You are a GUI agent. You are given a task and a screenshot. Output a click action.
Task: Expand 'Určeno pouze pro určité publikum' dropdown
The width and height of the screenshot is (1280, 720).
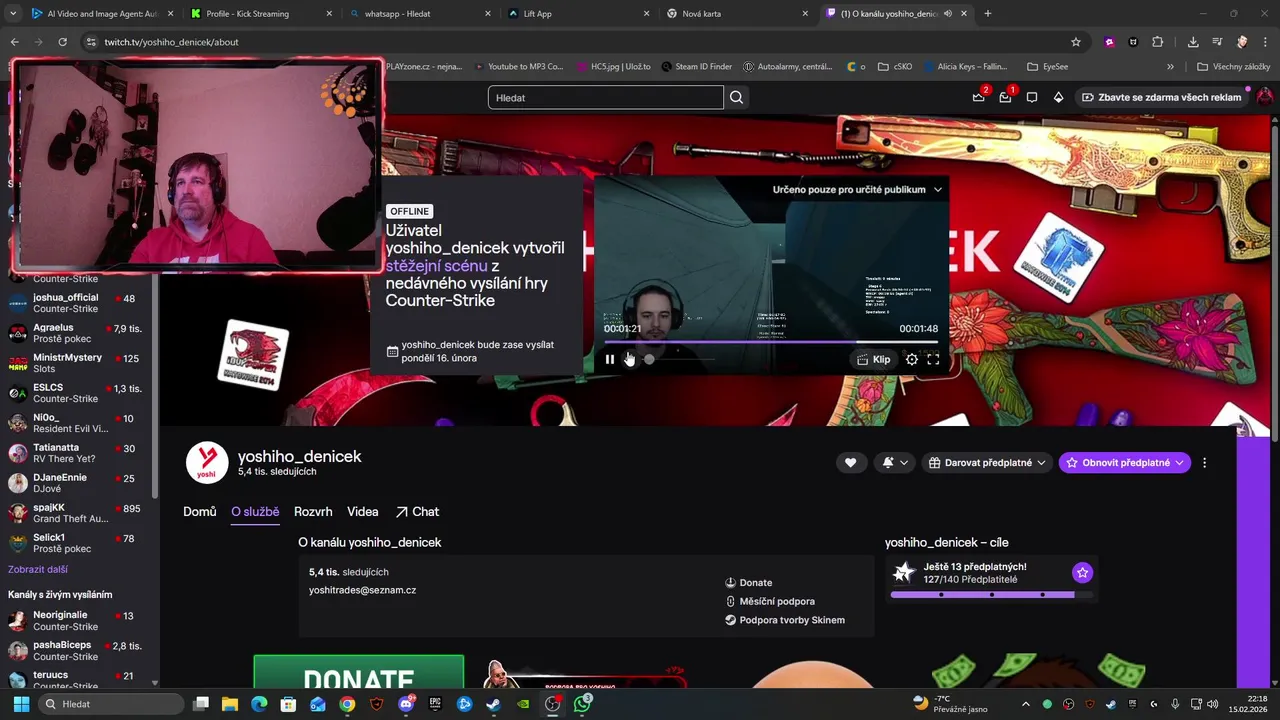pyautogui.click(x=857, y=189)
